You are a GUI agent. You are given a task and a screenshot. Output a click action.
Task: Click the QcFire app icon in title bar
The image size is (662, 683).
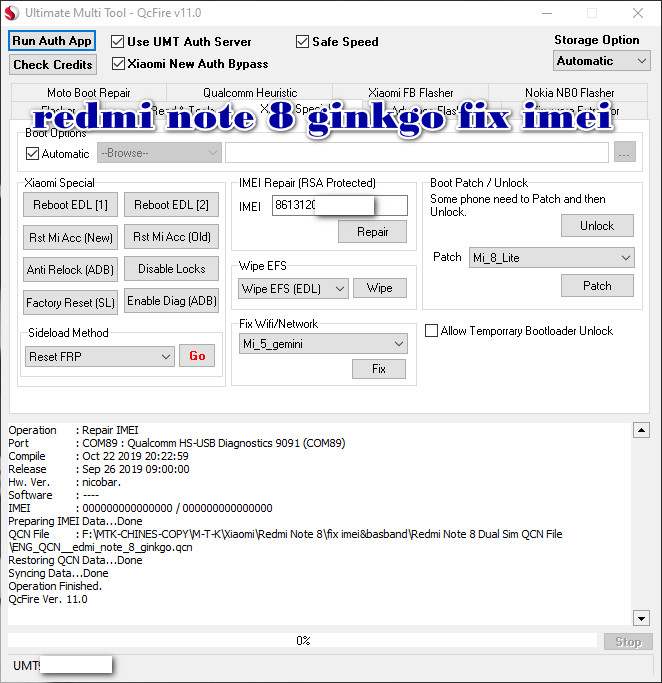pyautogui.click(x=12, y=13)
